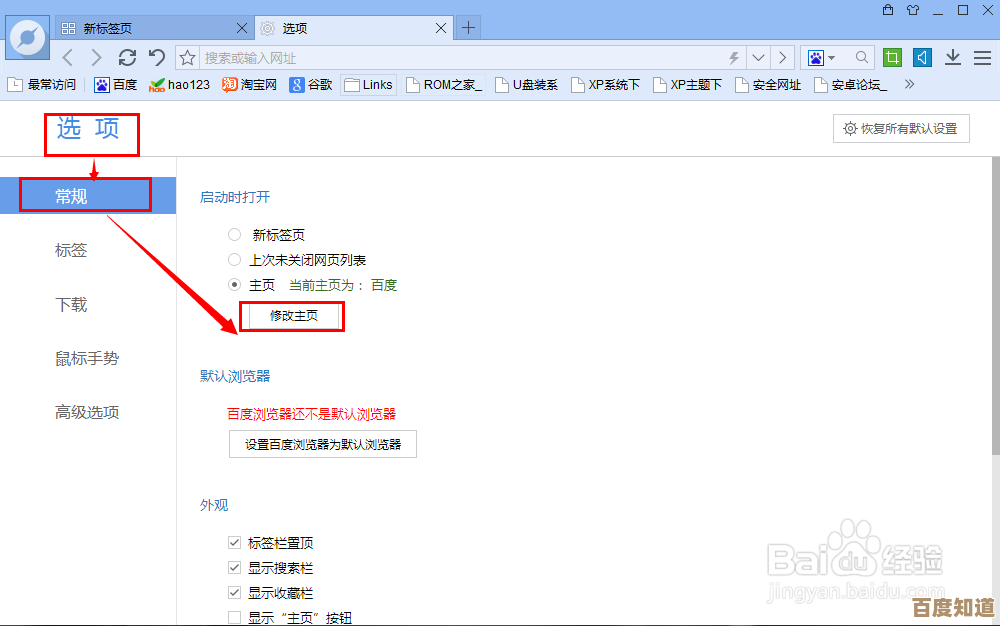Select the 新标签页 startup radio button
1000x626 pixels.
(234, 234)
